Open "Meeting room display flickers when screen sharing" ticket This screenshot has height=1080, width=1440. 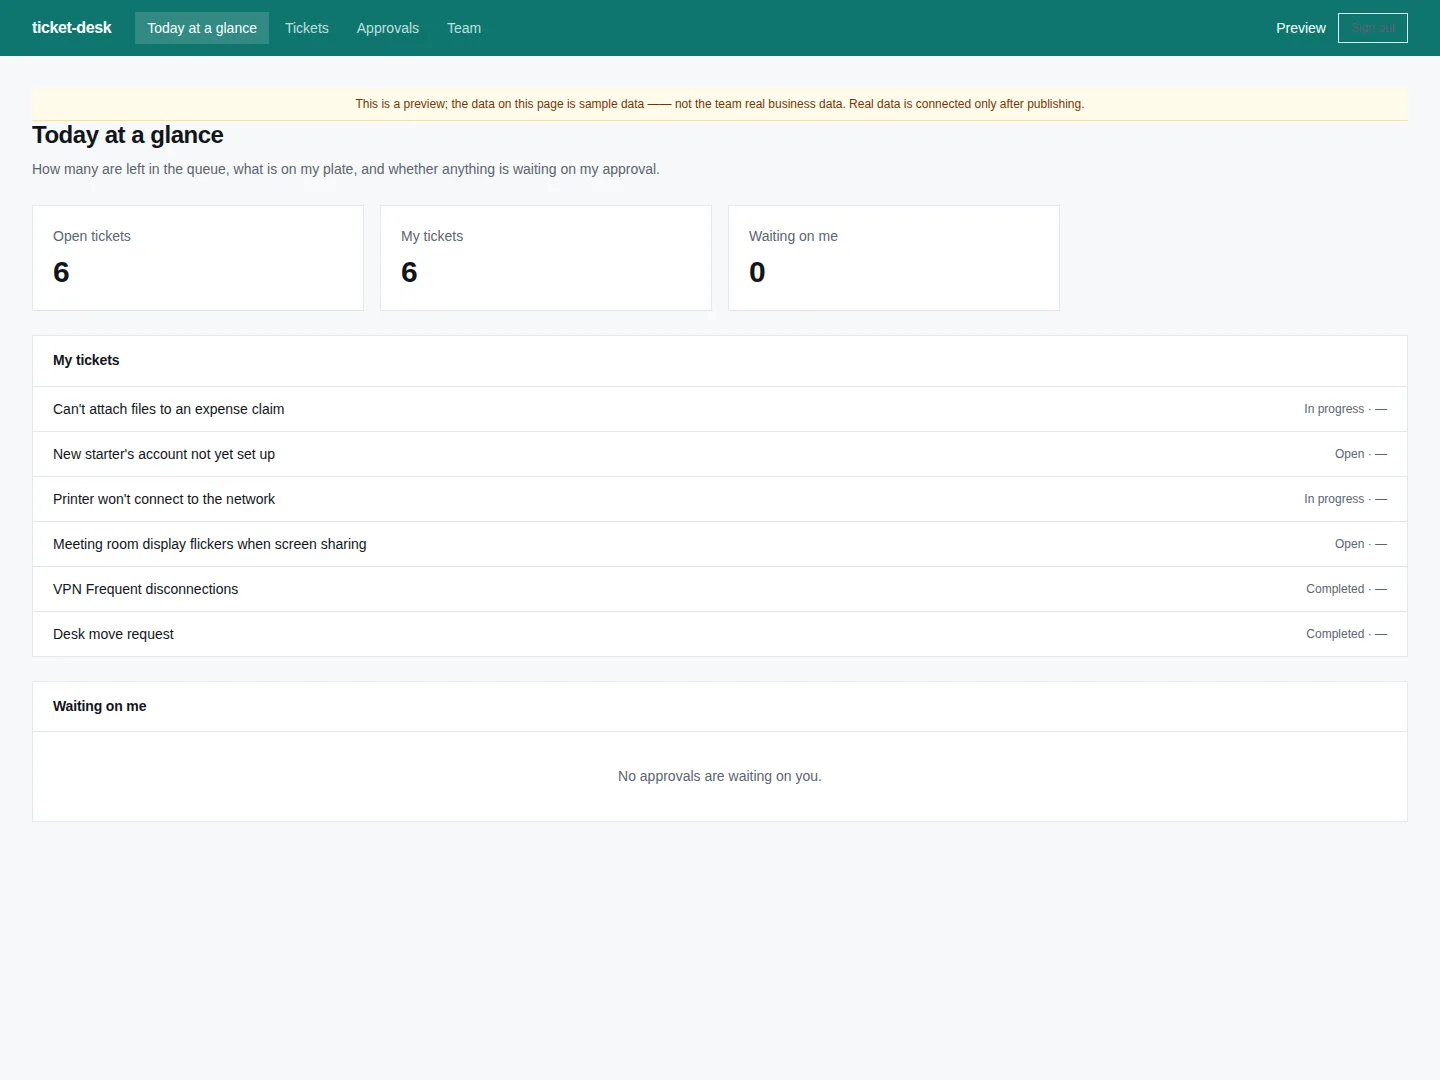720,544
